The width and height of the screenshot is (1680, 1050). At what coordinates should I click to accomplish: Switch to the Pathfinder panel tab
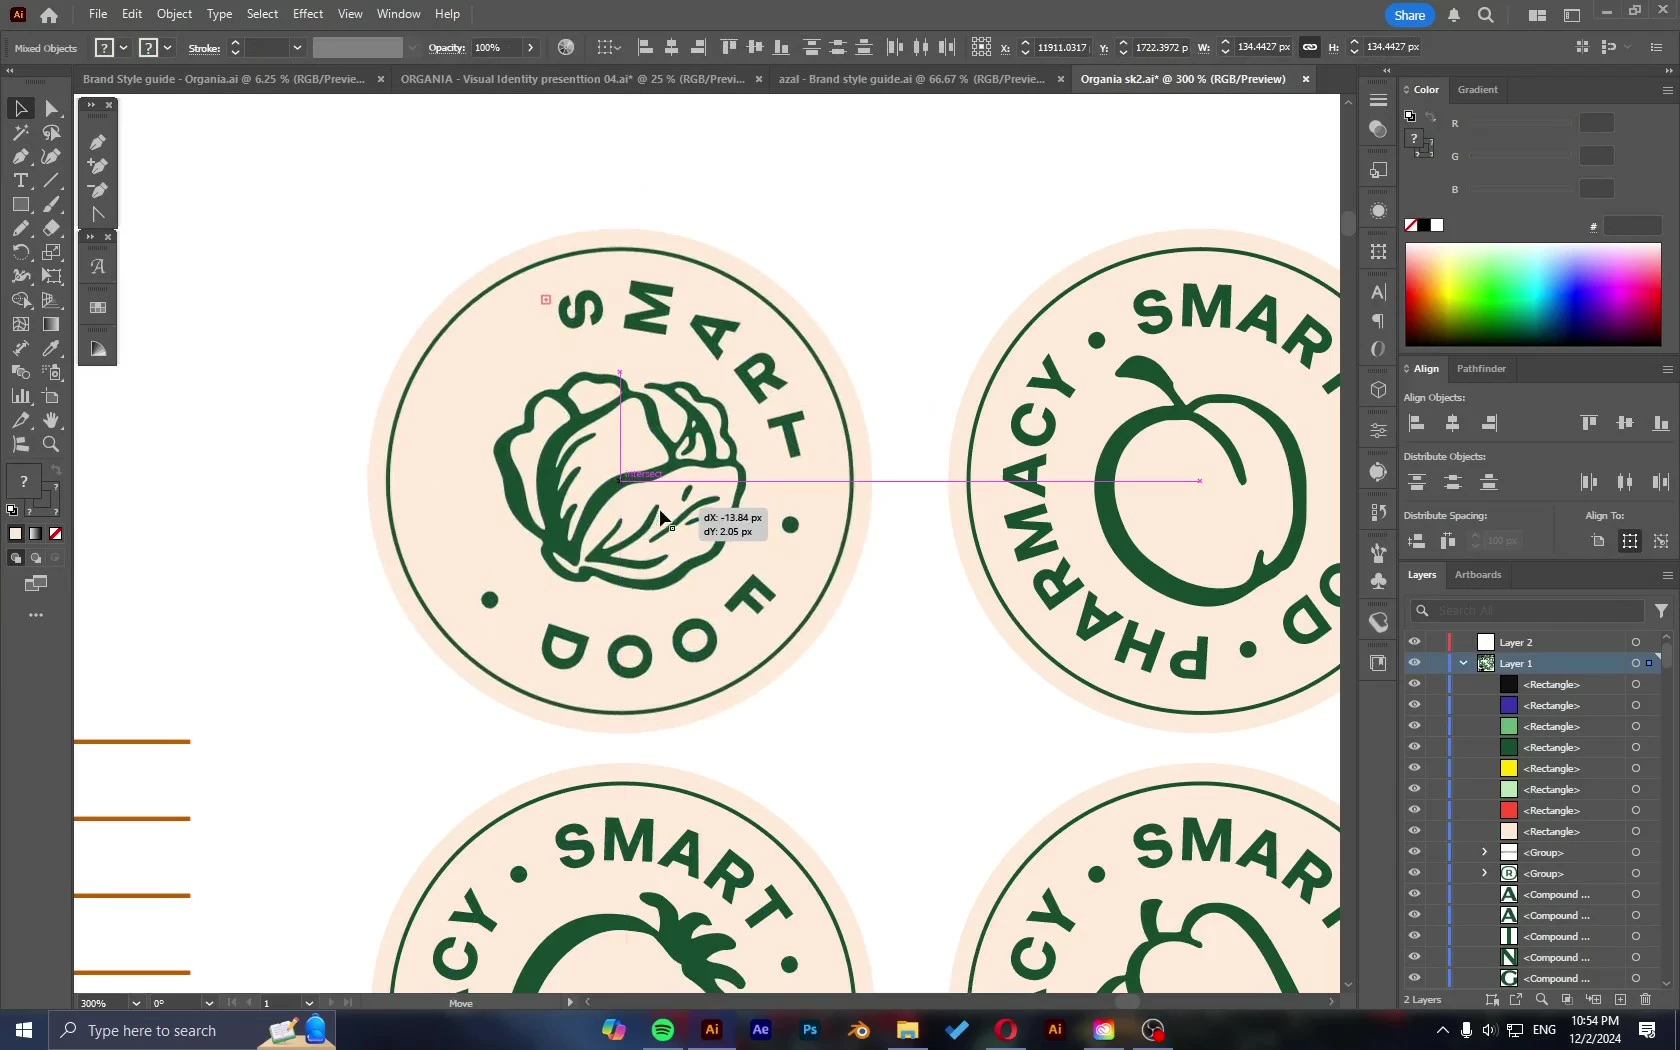pyautogui.click(x=1481, y=369)
